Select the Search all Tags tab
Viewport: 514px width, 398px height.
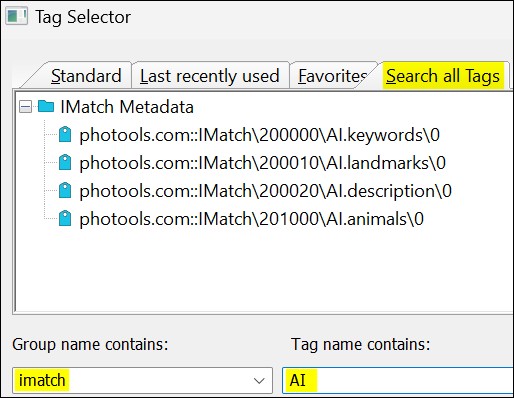[x=443, y=76]
